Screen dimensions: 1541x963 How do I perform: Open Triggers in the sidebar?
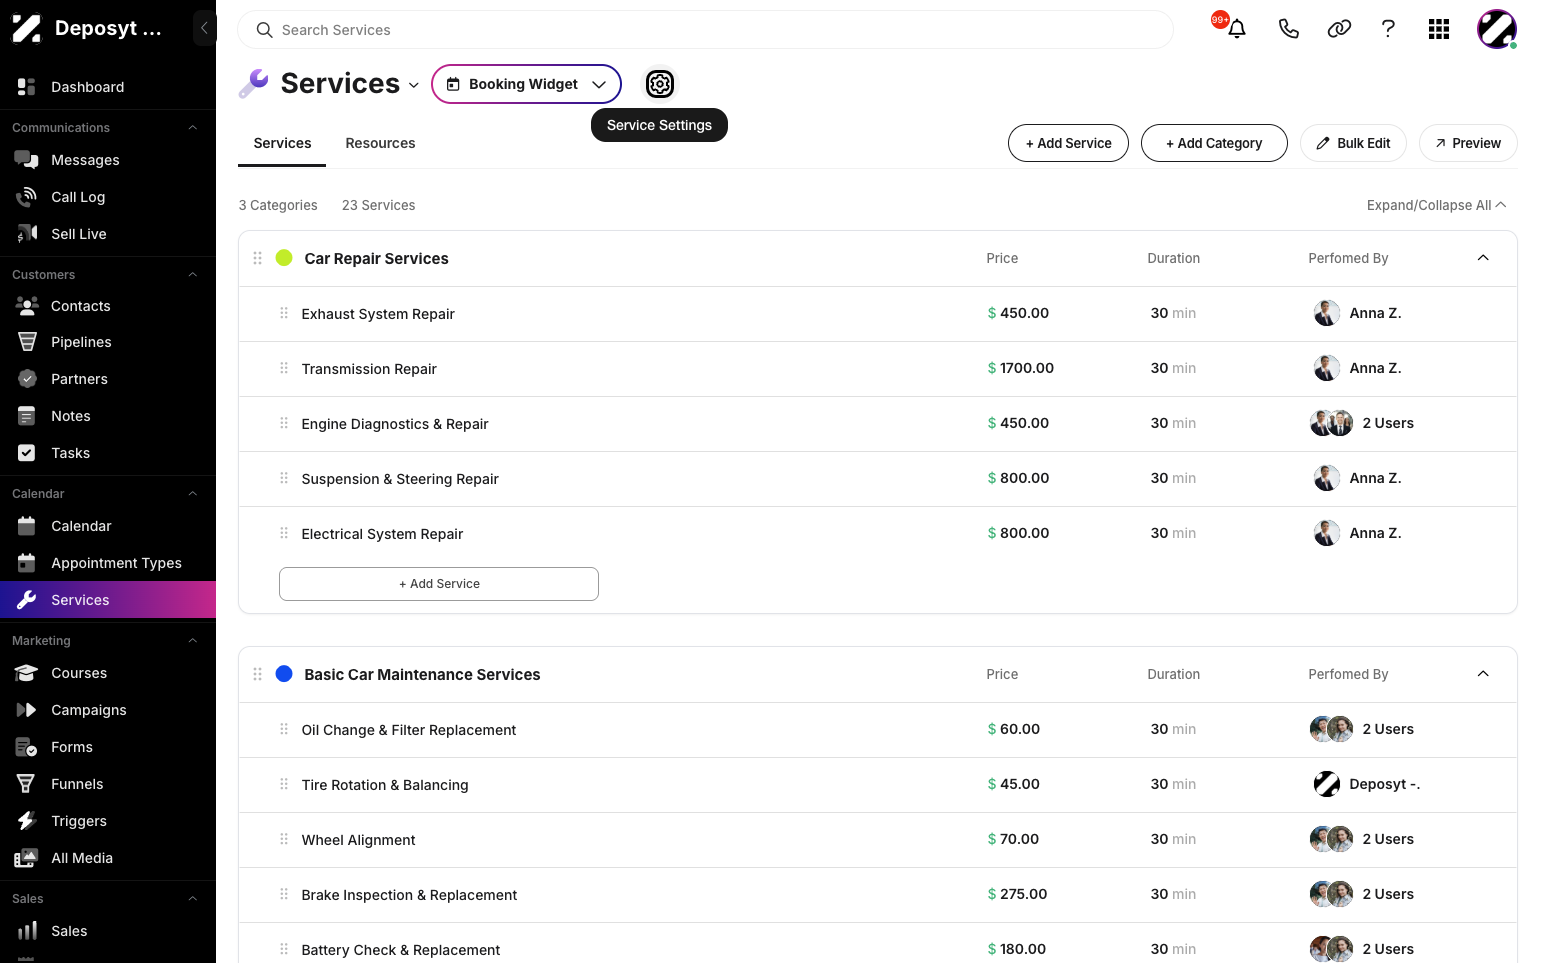tap(108, 821)
